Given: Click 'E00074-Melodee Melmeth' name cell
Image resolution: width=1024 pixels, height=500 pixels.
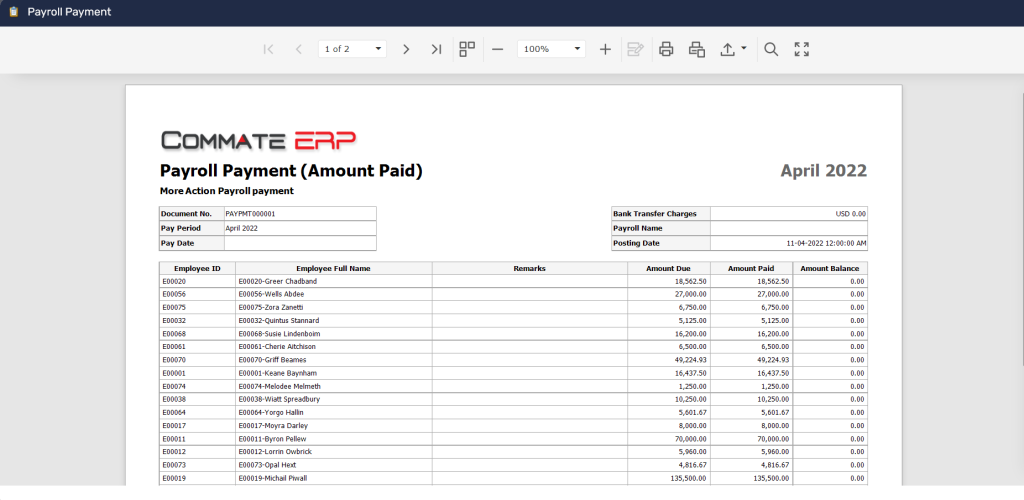Looking at the screenshot, I should point(334,386).
